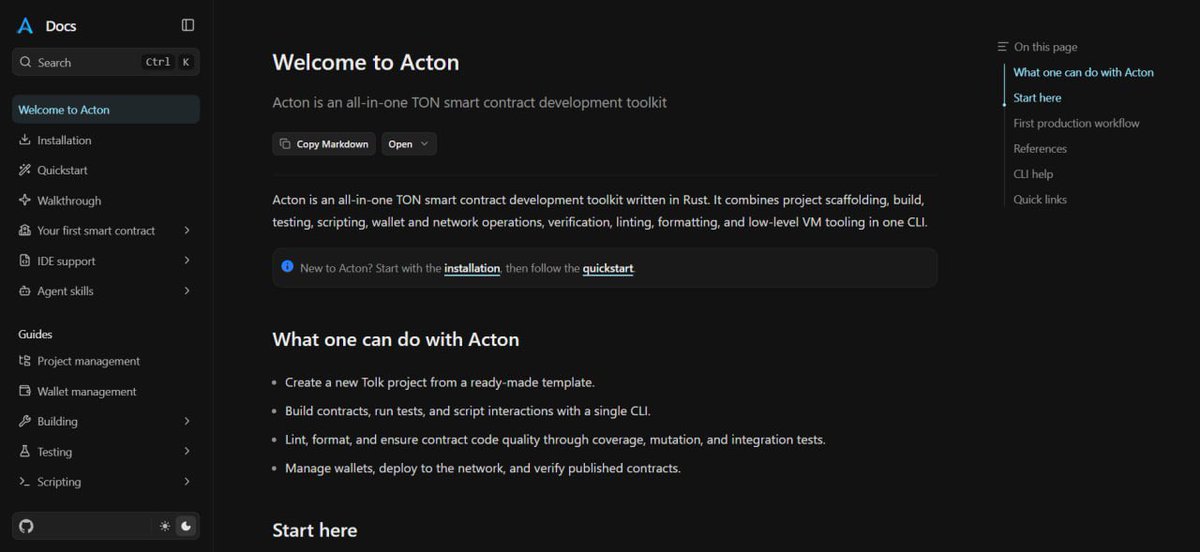
Task: Click the Acton logo icon
Action: tap(25, 26)
